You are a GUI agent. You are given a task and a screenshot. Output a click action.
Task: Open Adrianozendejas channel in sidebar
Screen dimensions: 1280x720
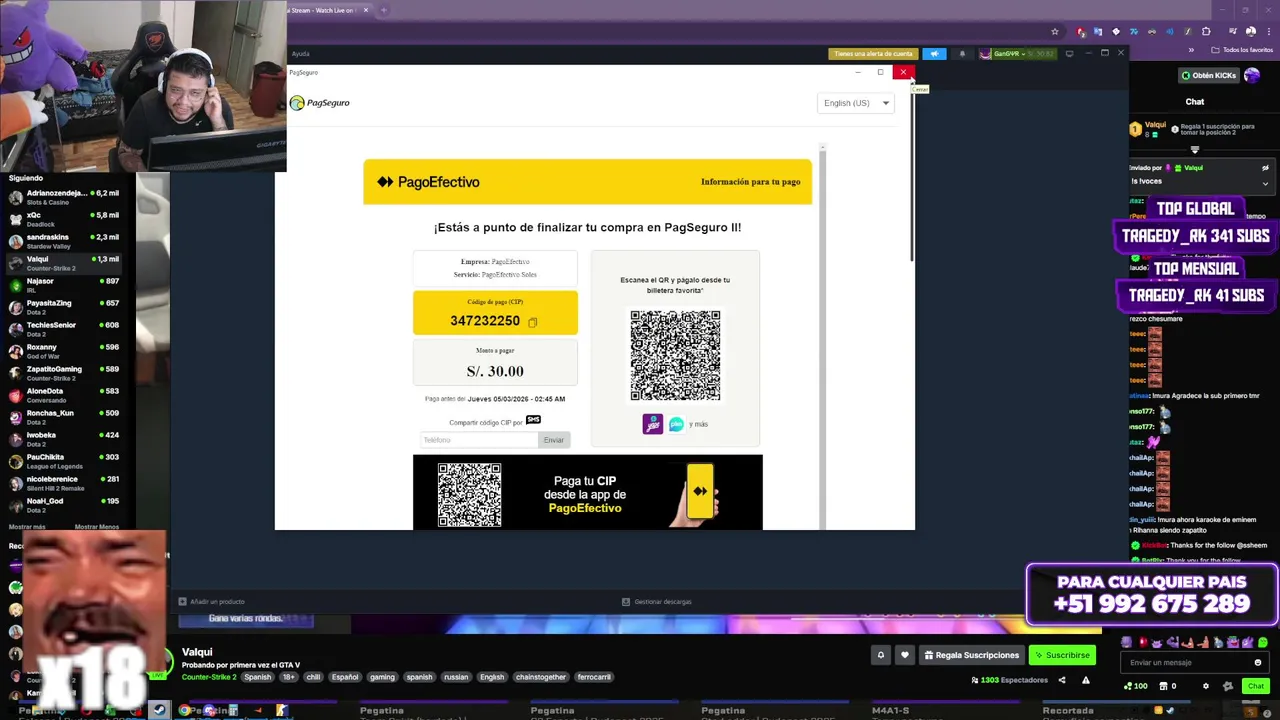pyautogui.click(x=64, y=197)
